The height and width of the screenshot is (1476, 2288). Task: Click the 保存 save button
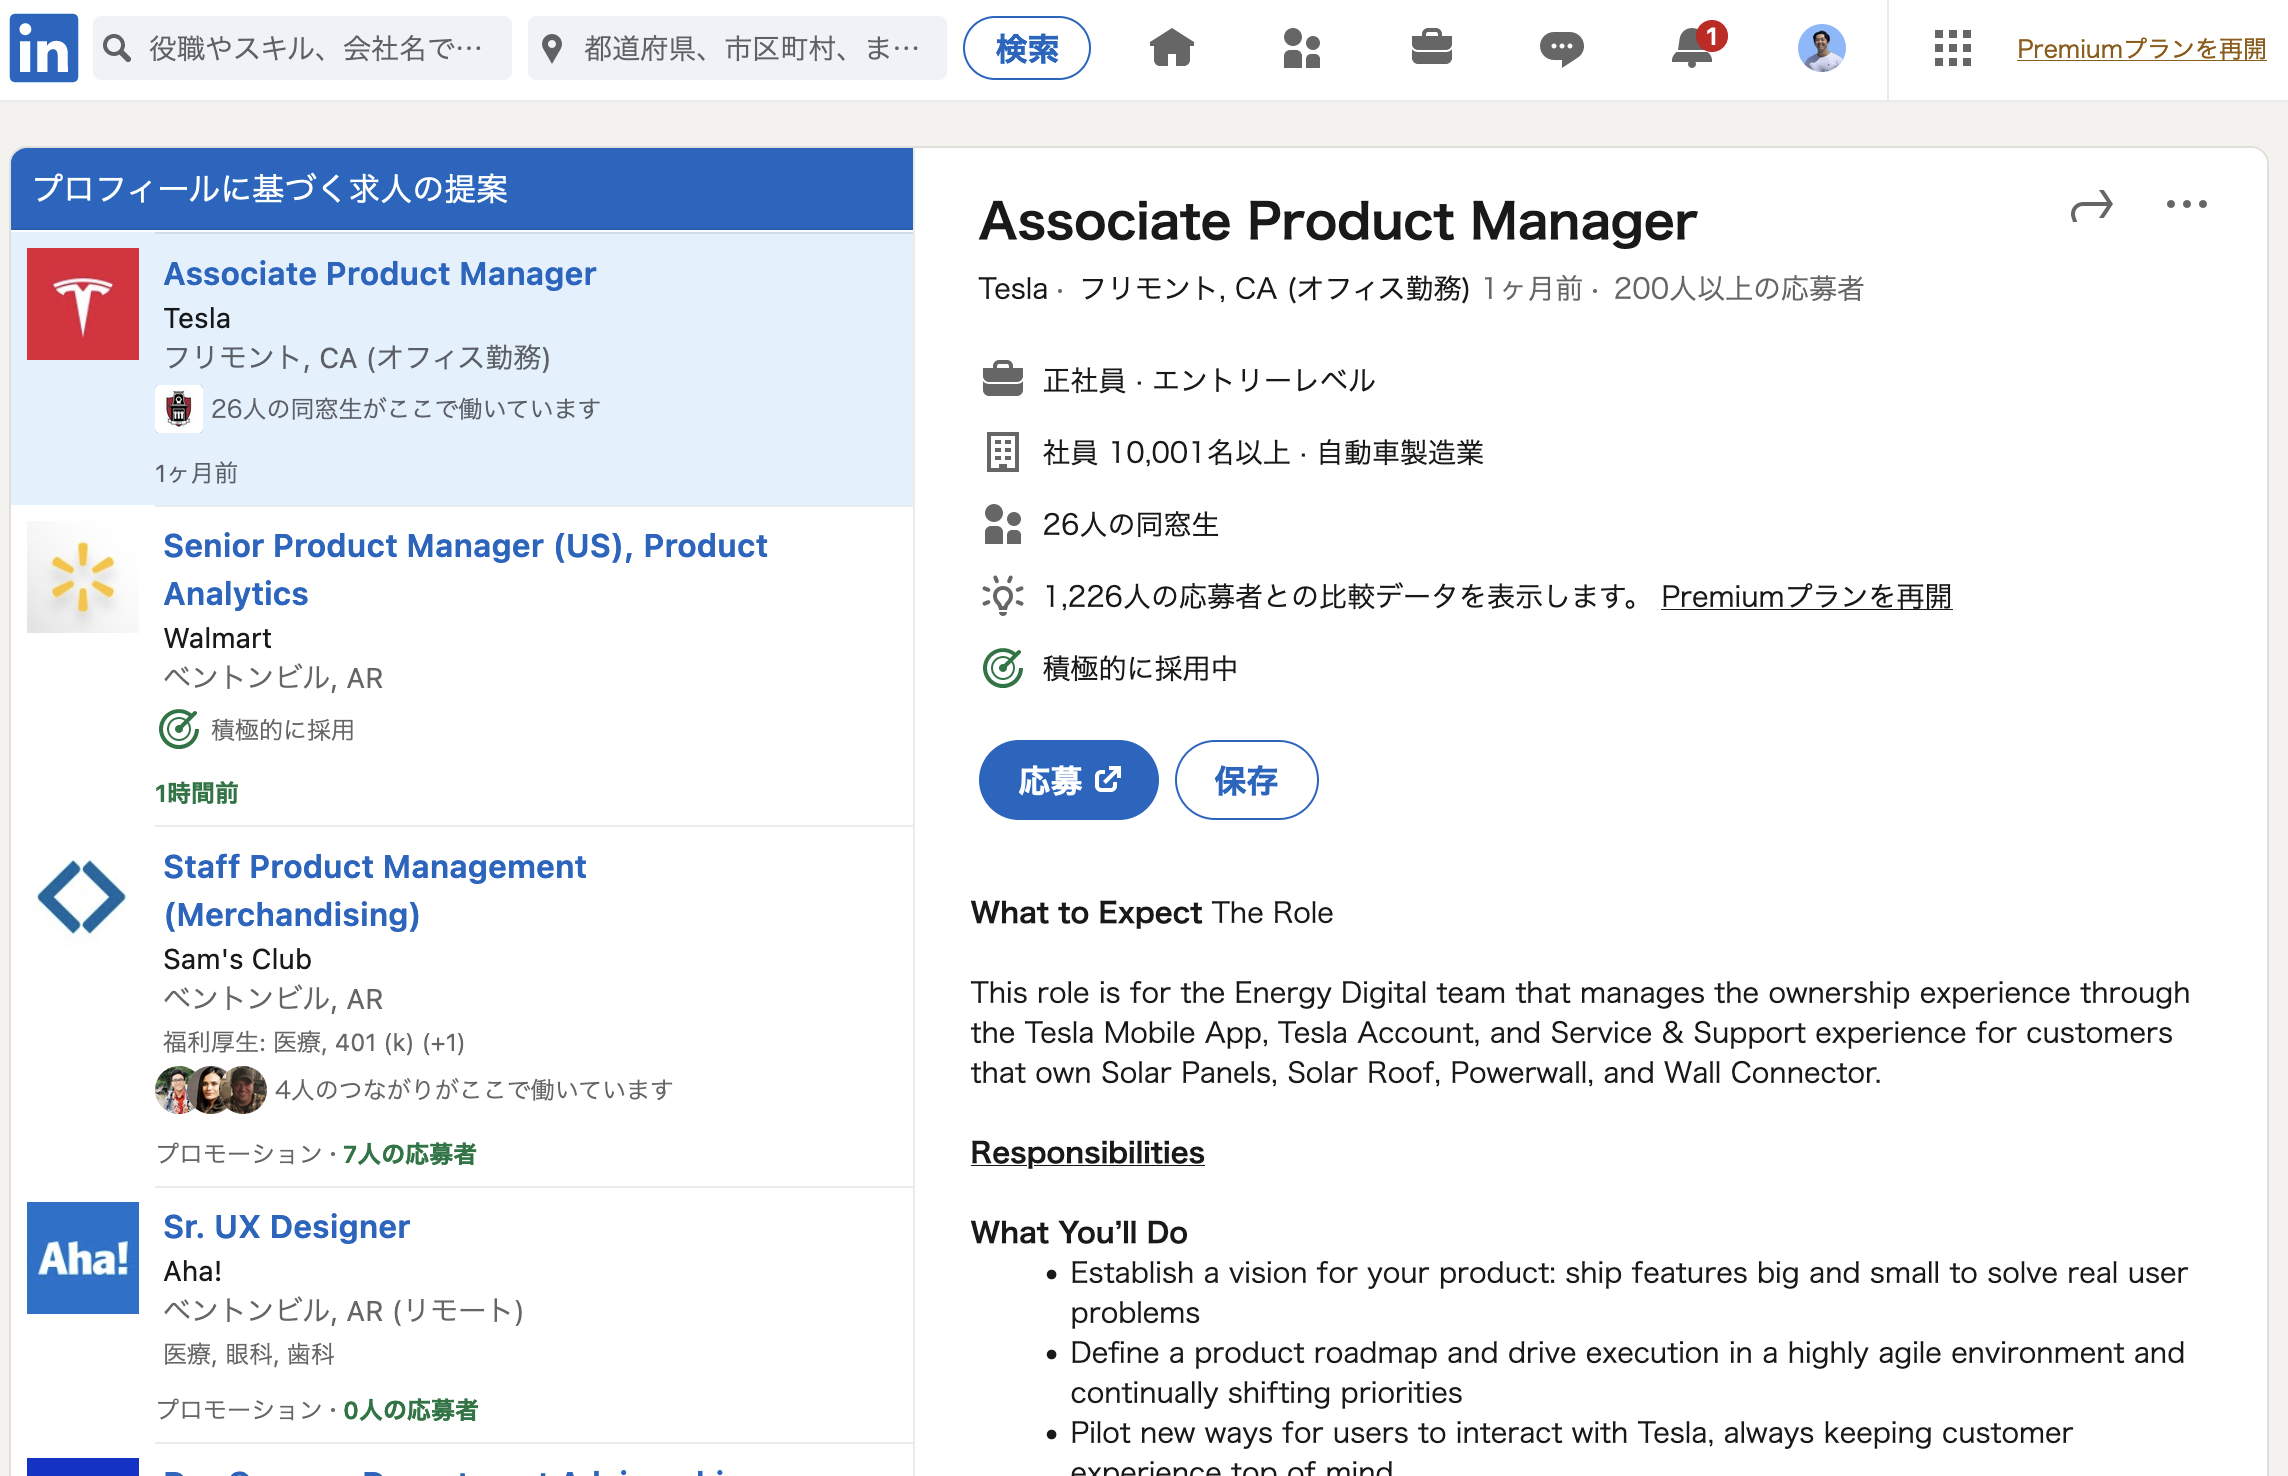pyautogui.click(x=1246, y=780)
